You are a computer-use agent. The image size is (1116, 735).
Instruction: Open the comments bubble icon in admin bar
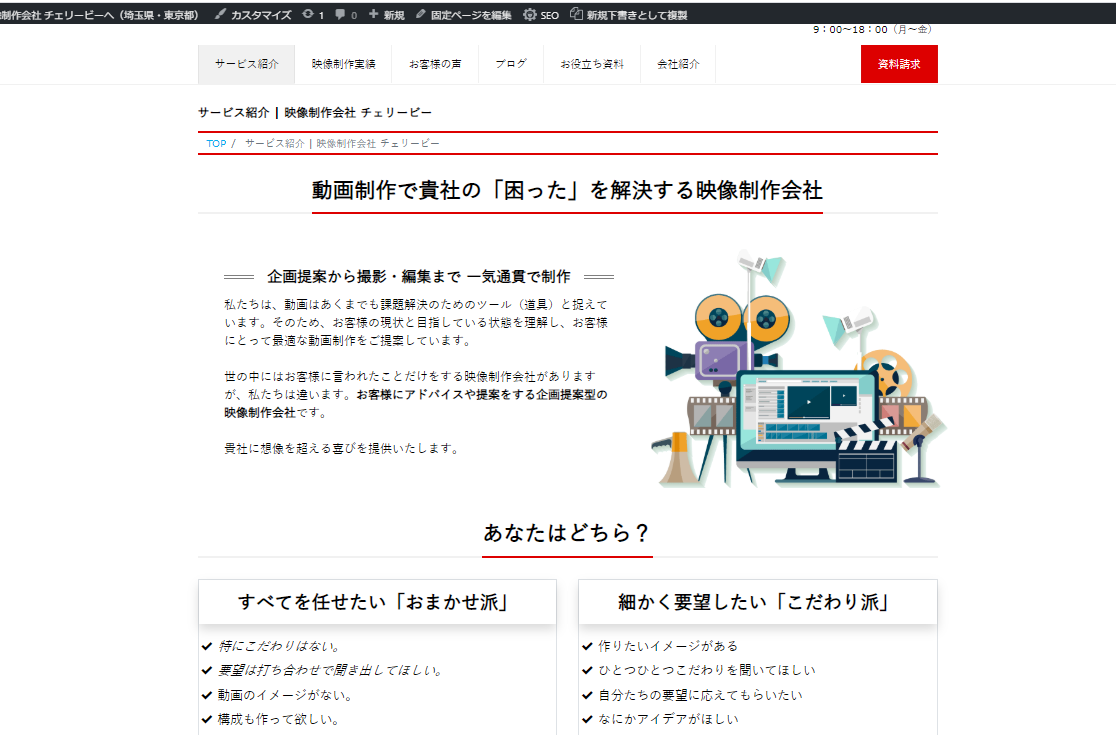pos(341,15)
